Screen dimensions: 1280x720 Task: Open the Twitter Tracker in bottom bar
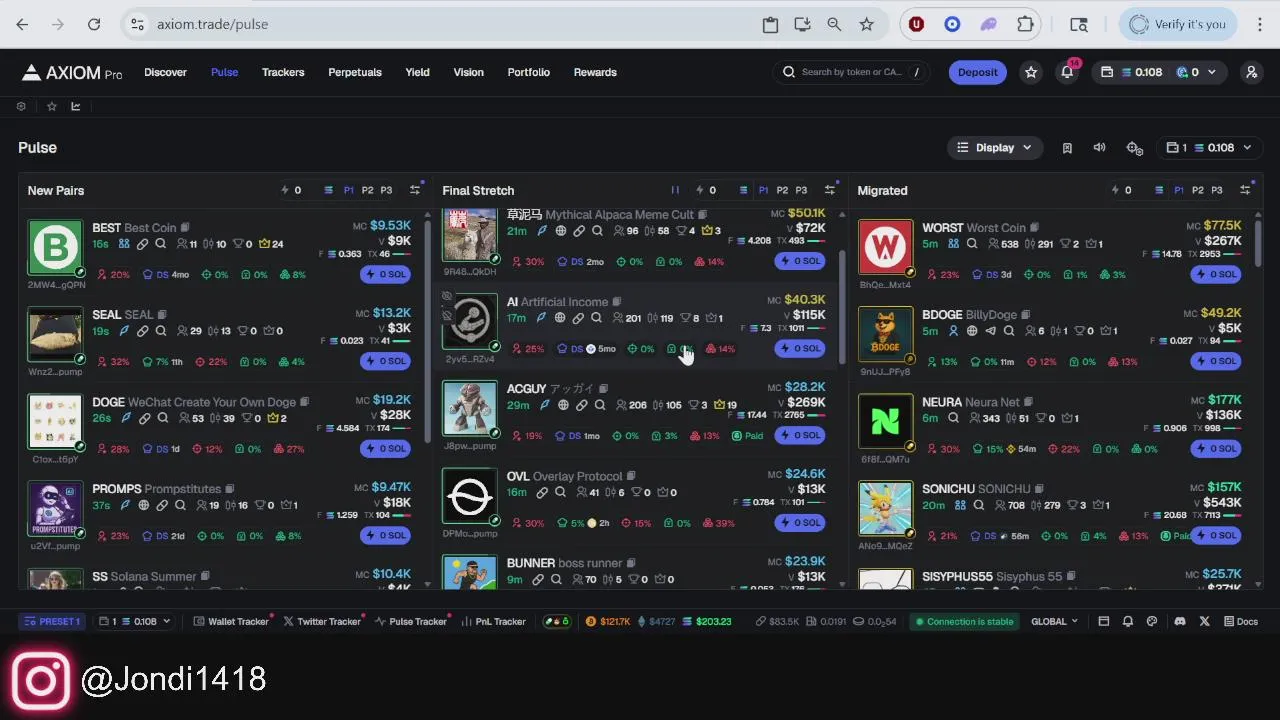pos(322,621)
